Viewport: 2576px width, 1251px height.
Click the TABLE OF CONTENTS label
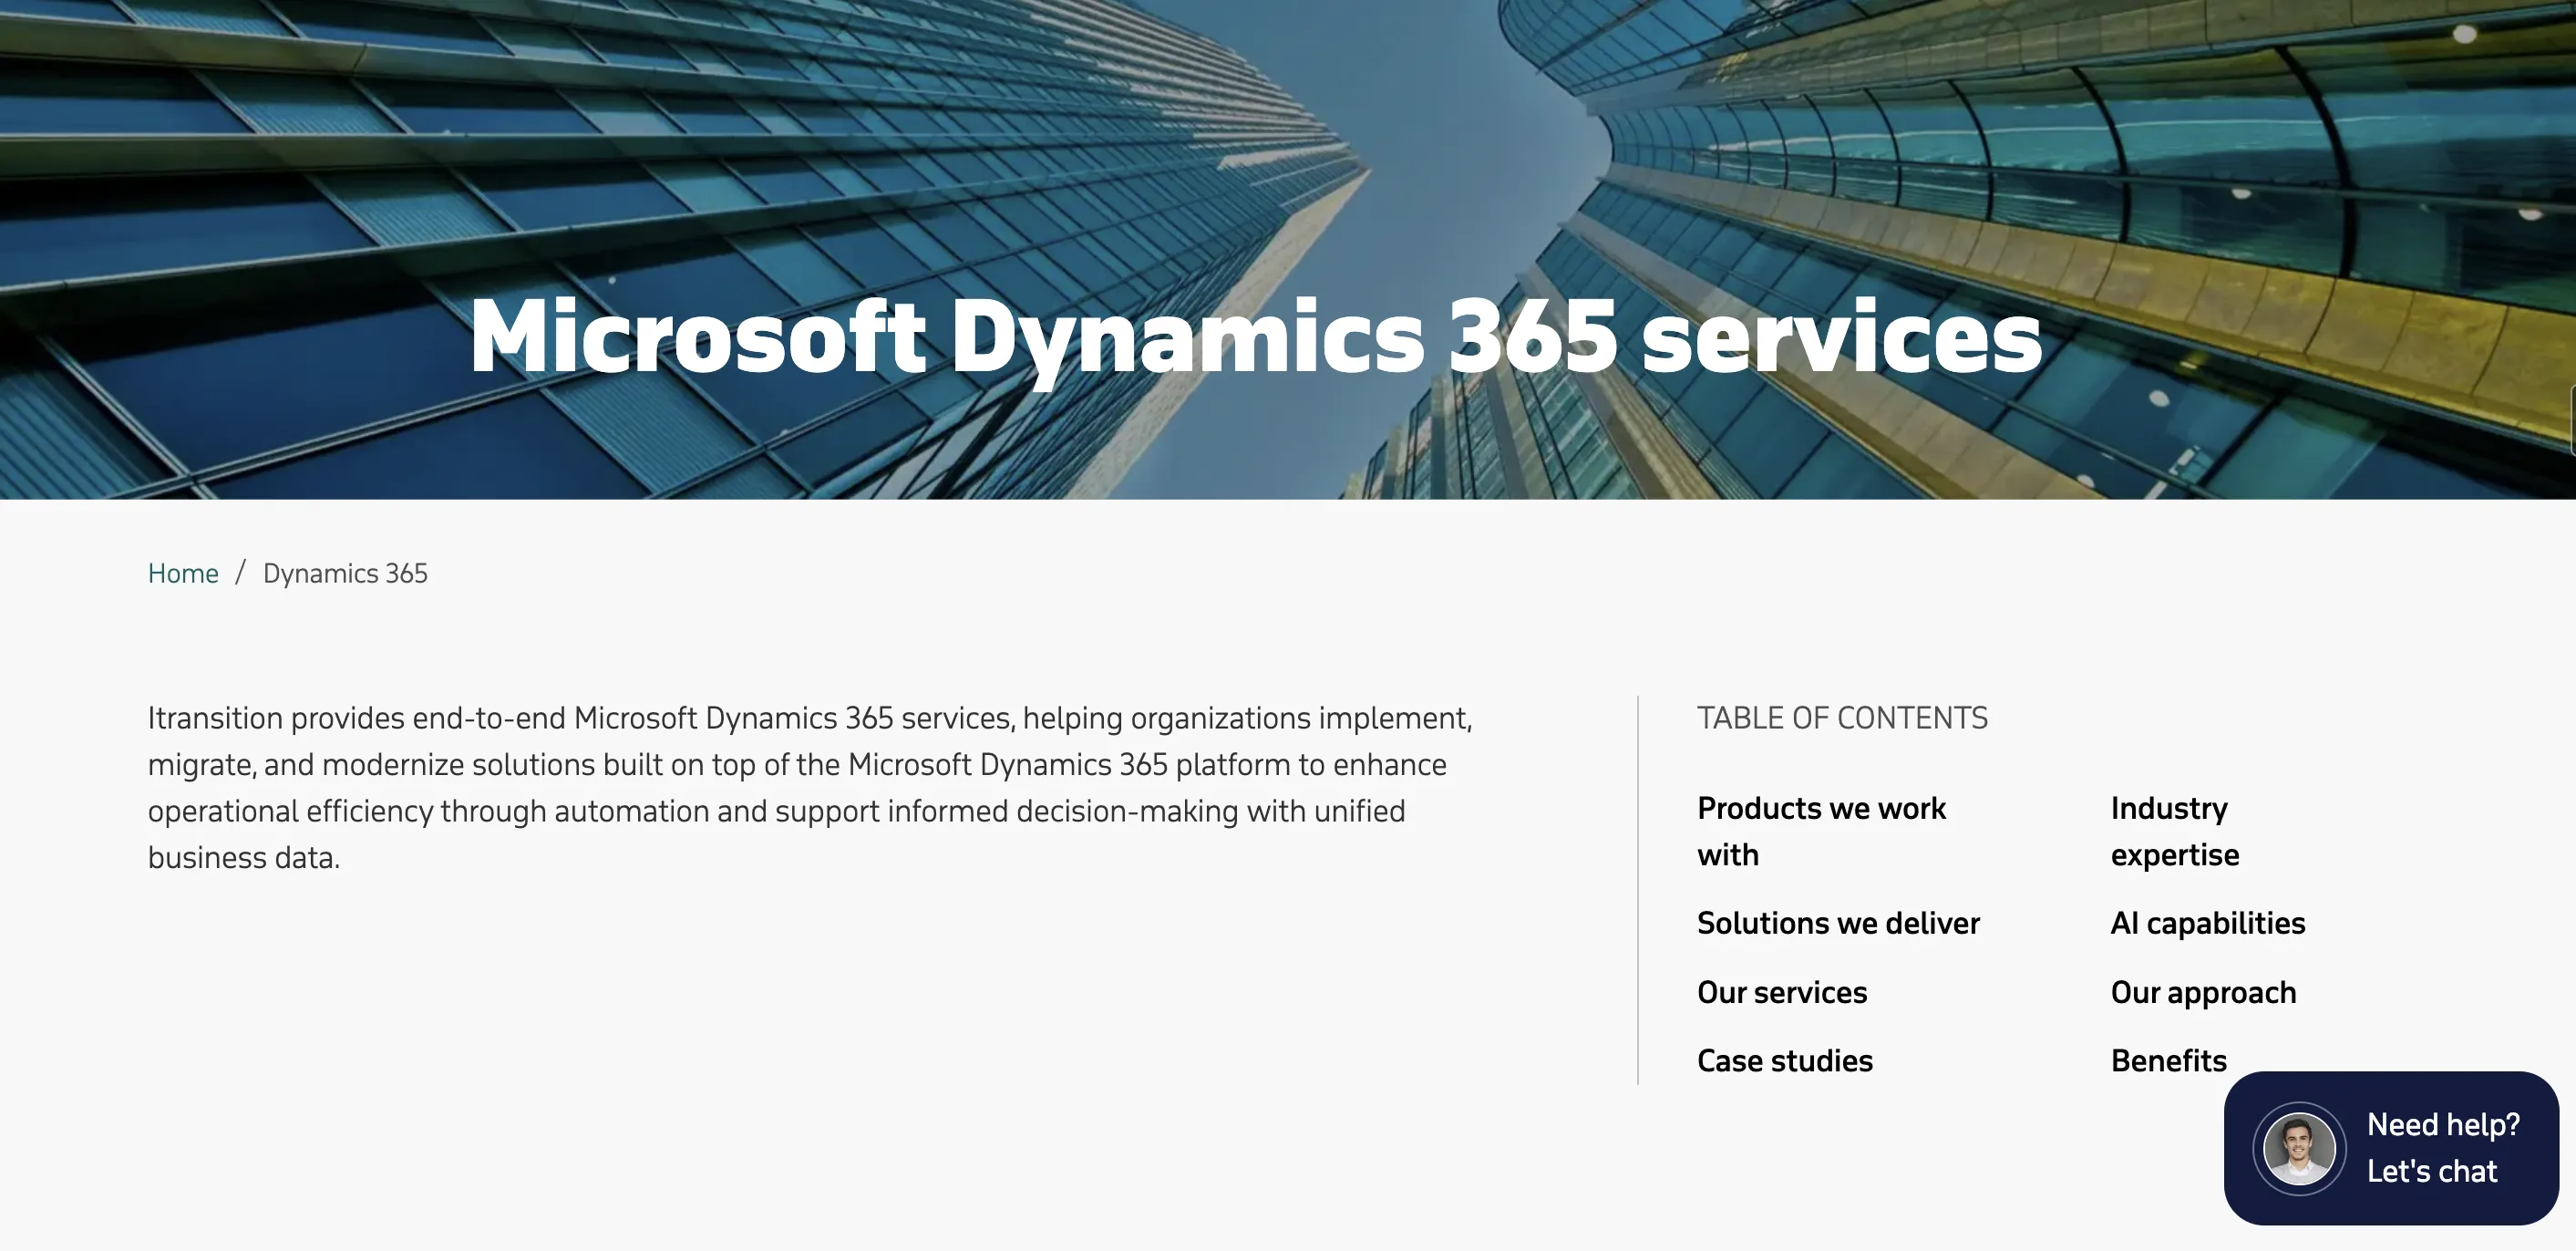[1842, 718]
